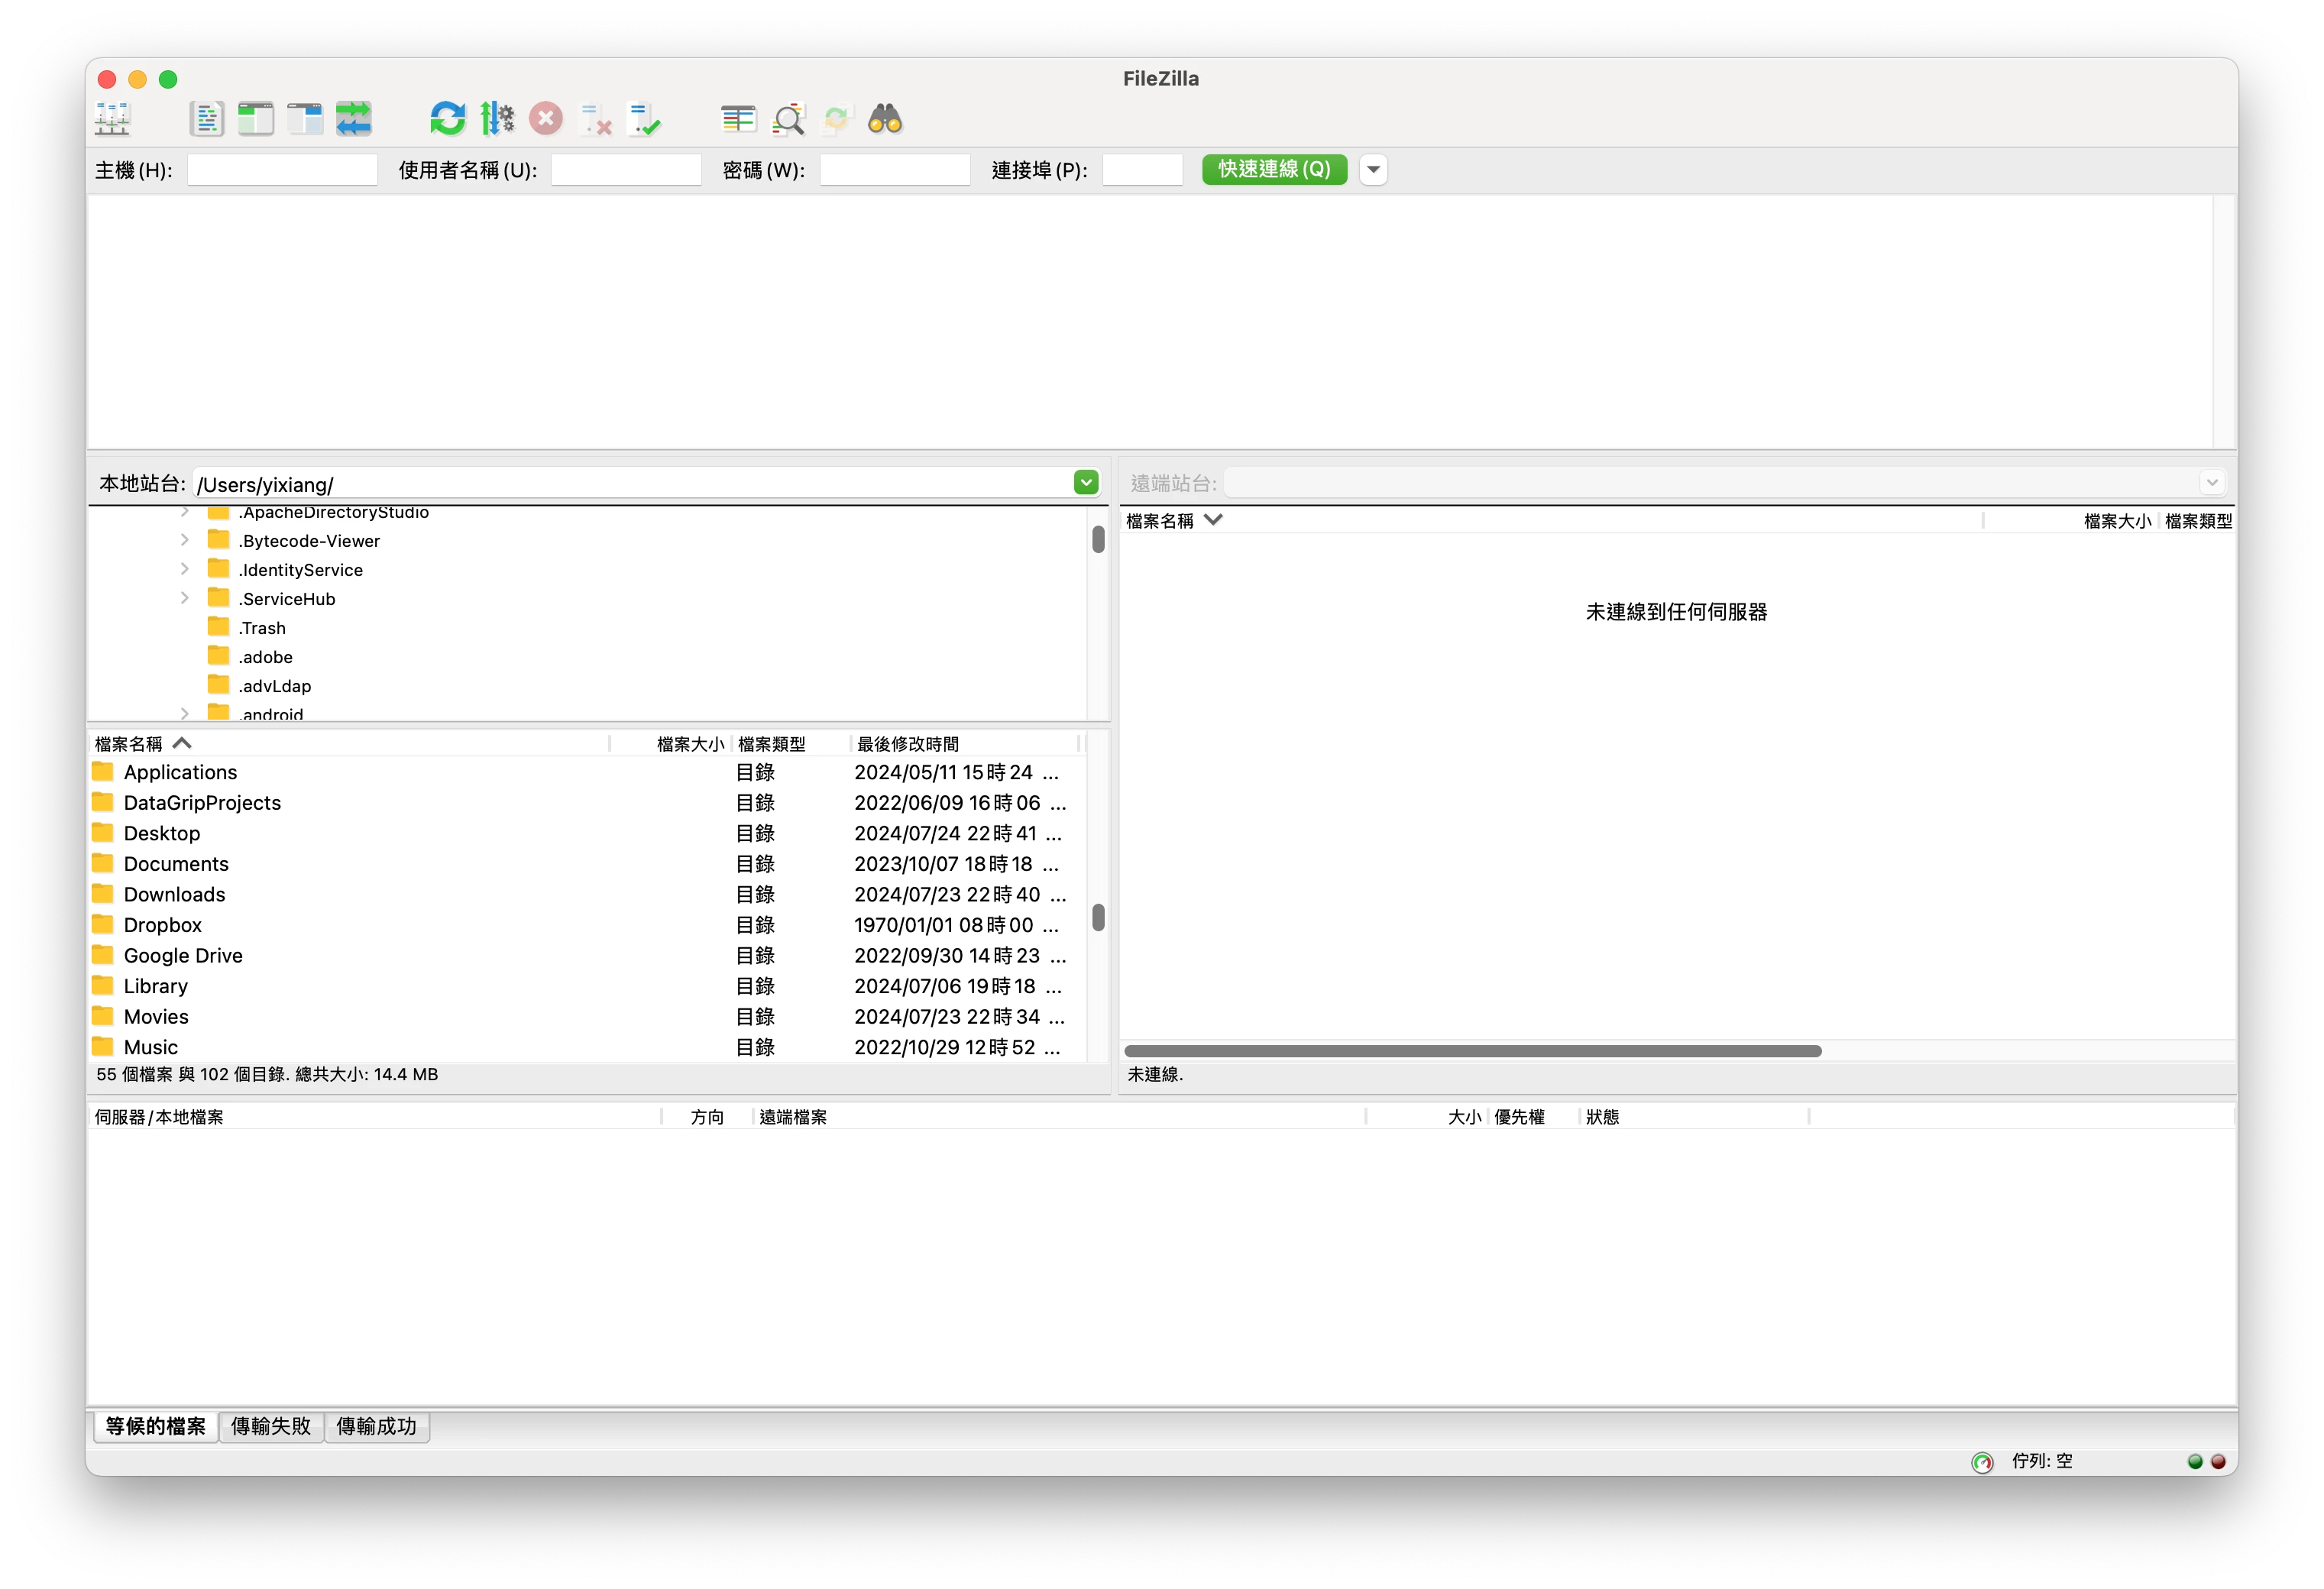This screenshot has height=1589, width=2324.
Task: Click the .Trash folder icon in tree
Action: [x=218, y=627]
